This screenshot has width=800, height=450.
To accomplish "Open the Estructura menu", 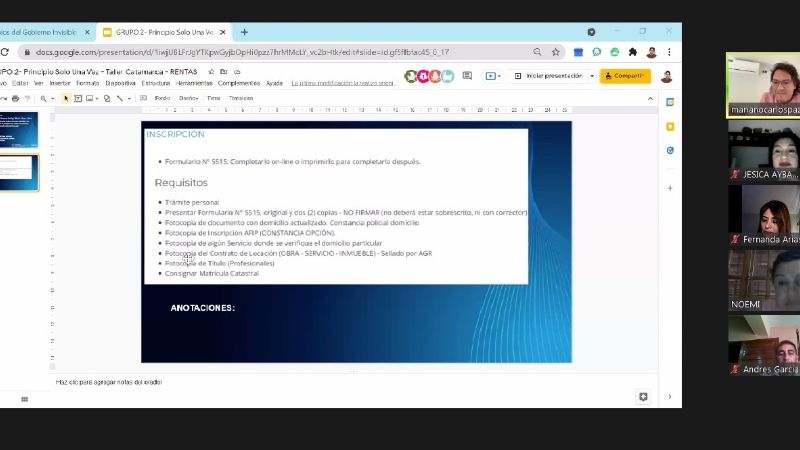I will tap(156, 83).
